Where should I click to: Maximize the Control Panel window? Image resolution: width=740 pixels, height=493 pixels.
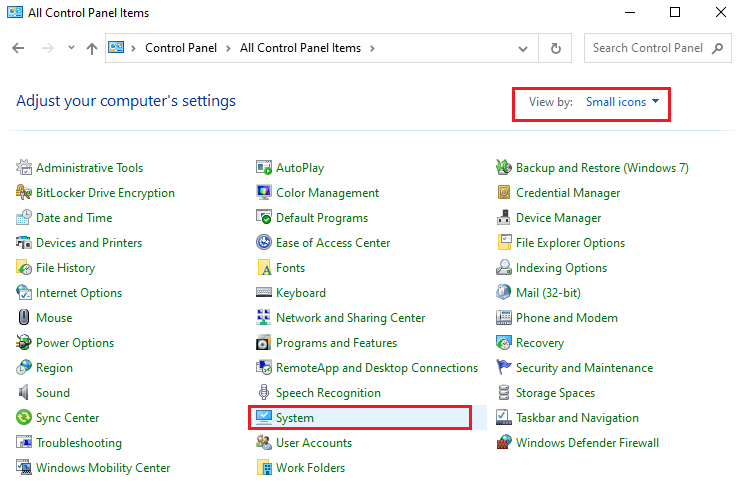[x=675, y=12]
